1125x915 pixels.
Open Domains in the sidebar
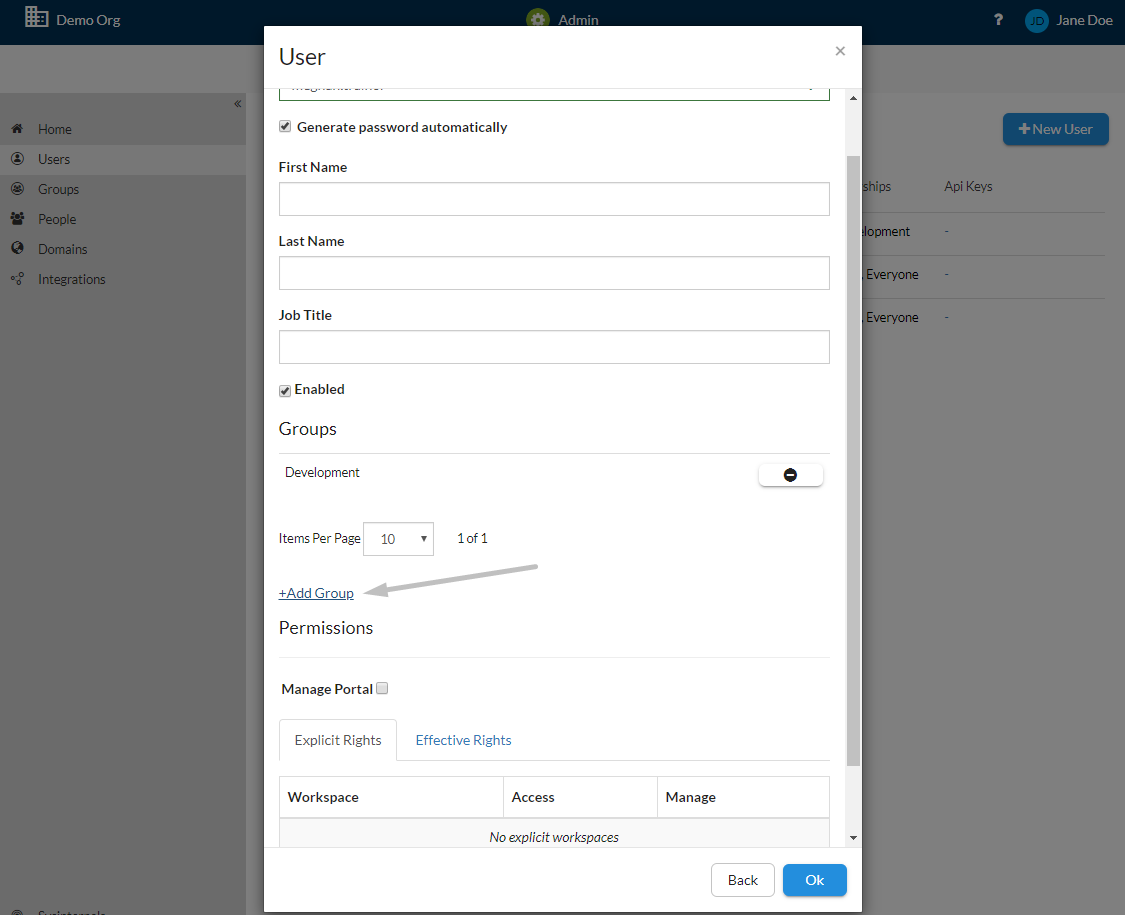(x=62, y=249)
